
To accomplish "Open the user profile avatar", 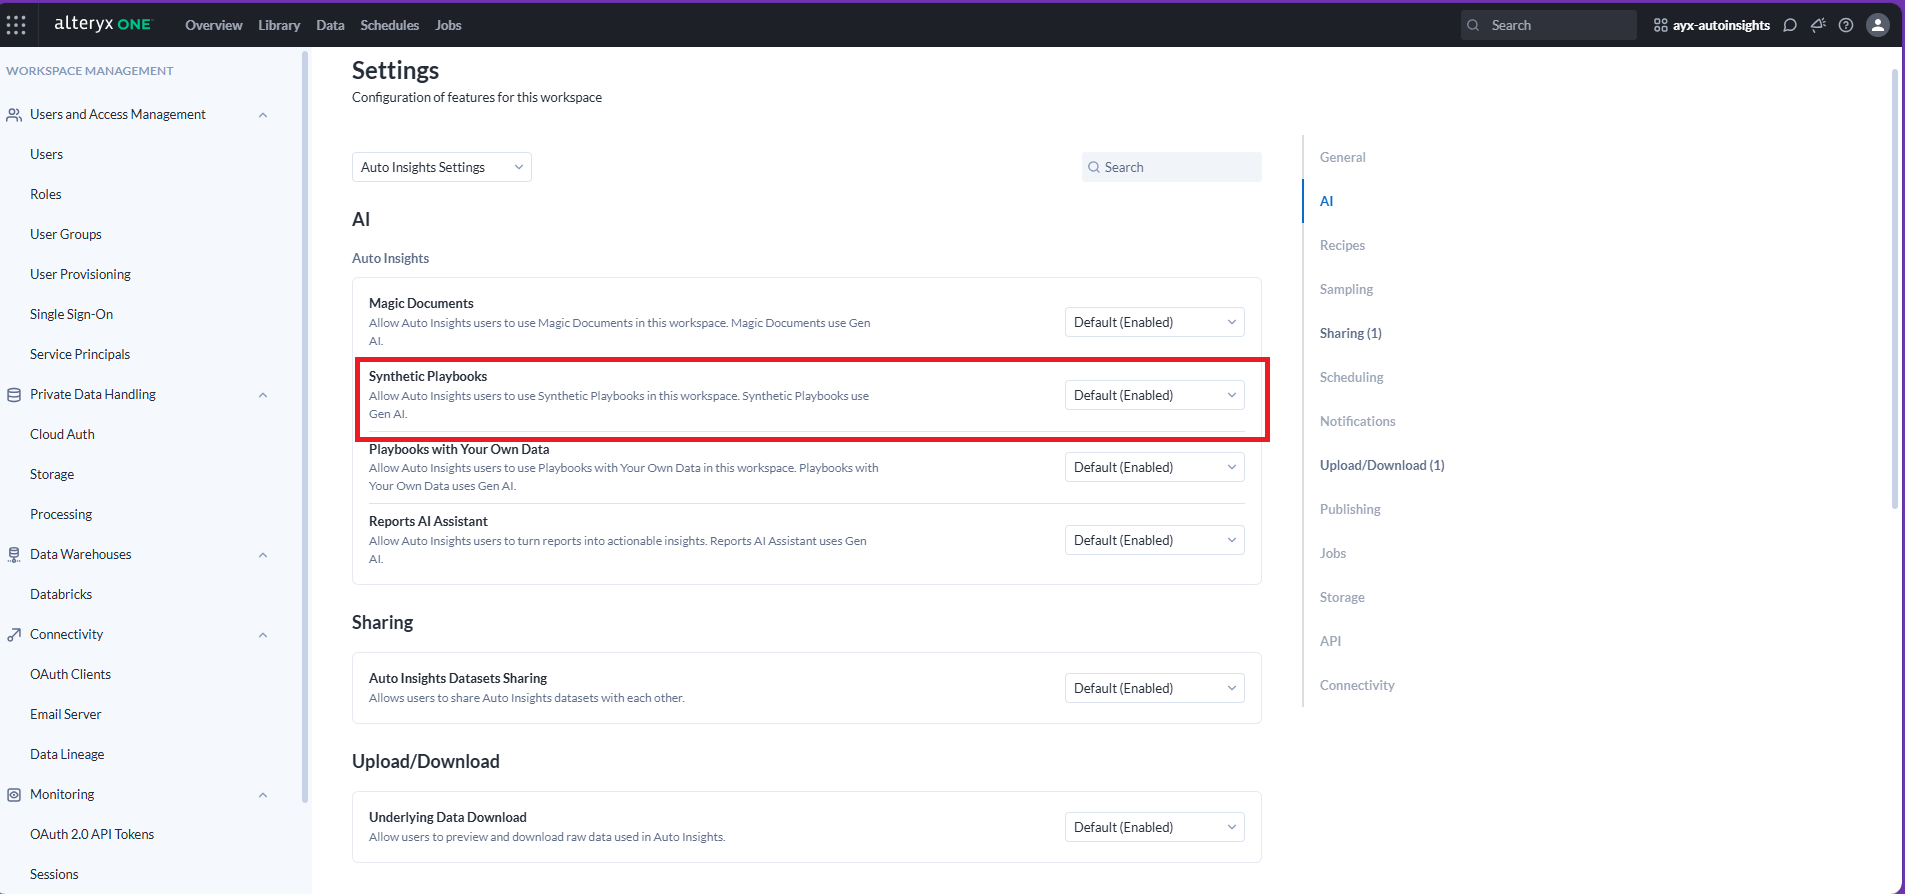I will (1878, 25).
